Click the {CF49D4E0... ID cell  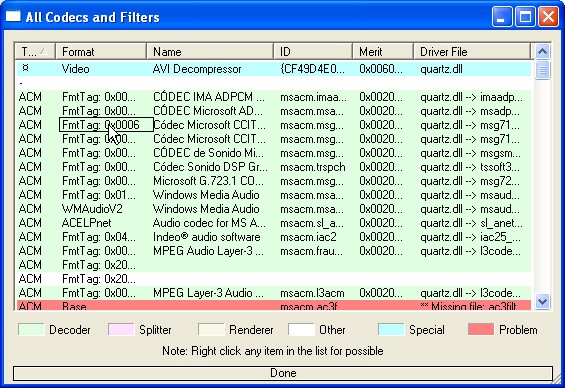[312, 69]
